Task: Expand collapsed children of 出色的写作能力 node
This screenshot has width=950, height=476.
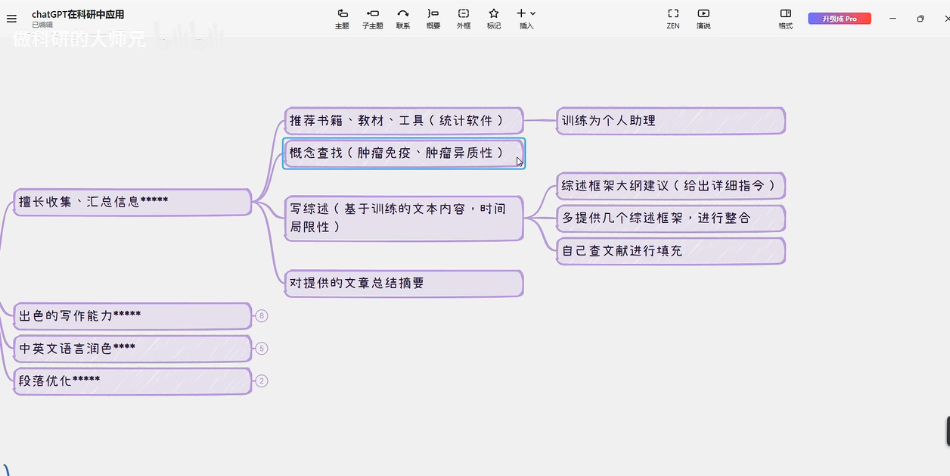Action: 261,316
